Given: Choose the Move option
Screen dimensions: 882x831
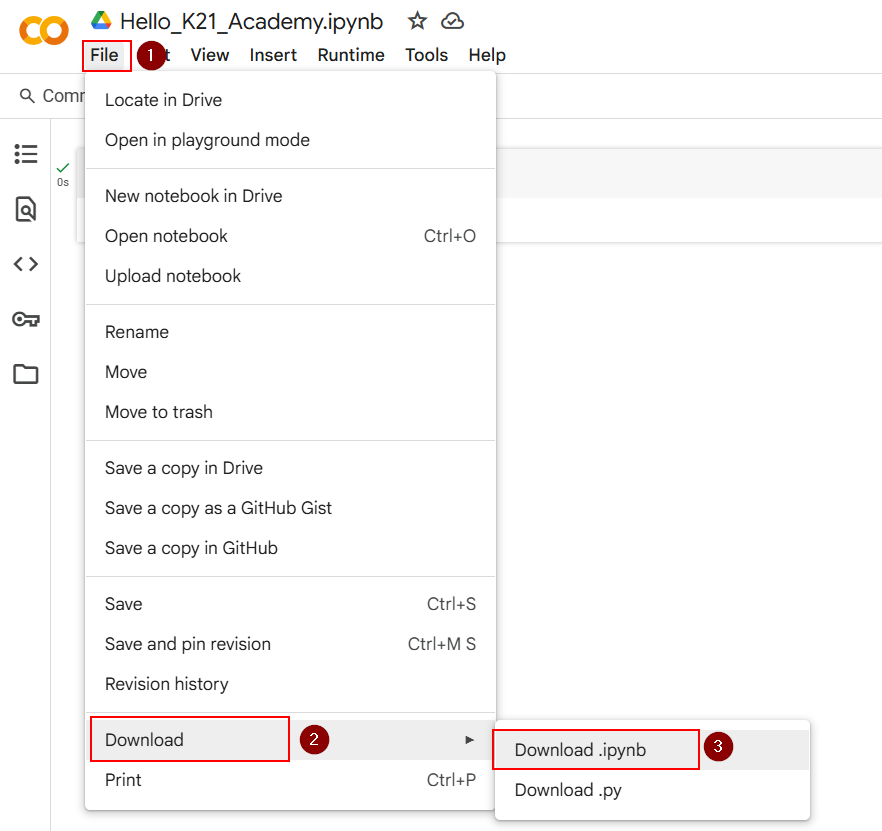Looking at the screenshot, I should 290,372.
